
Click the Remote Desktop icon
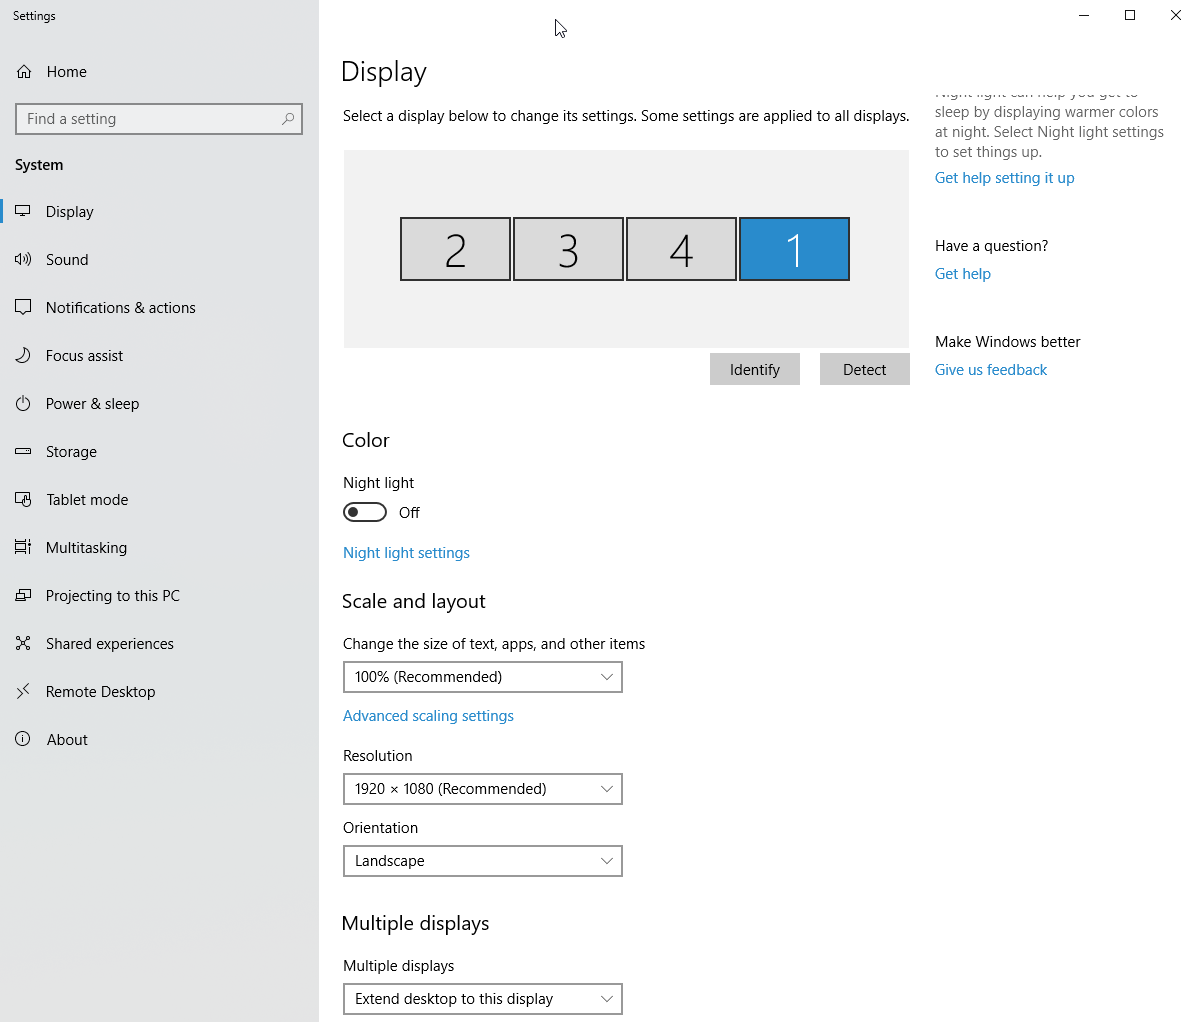(x=23, y=691)
